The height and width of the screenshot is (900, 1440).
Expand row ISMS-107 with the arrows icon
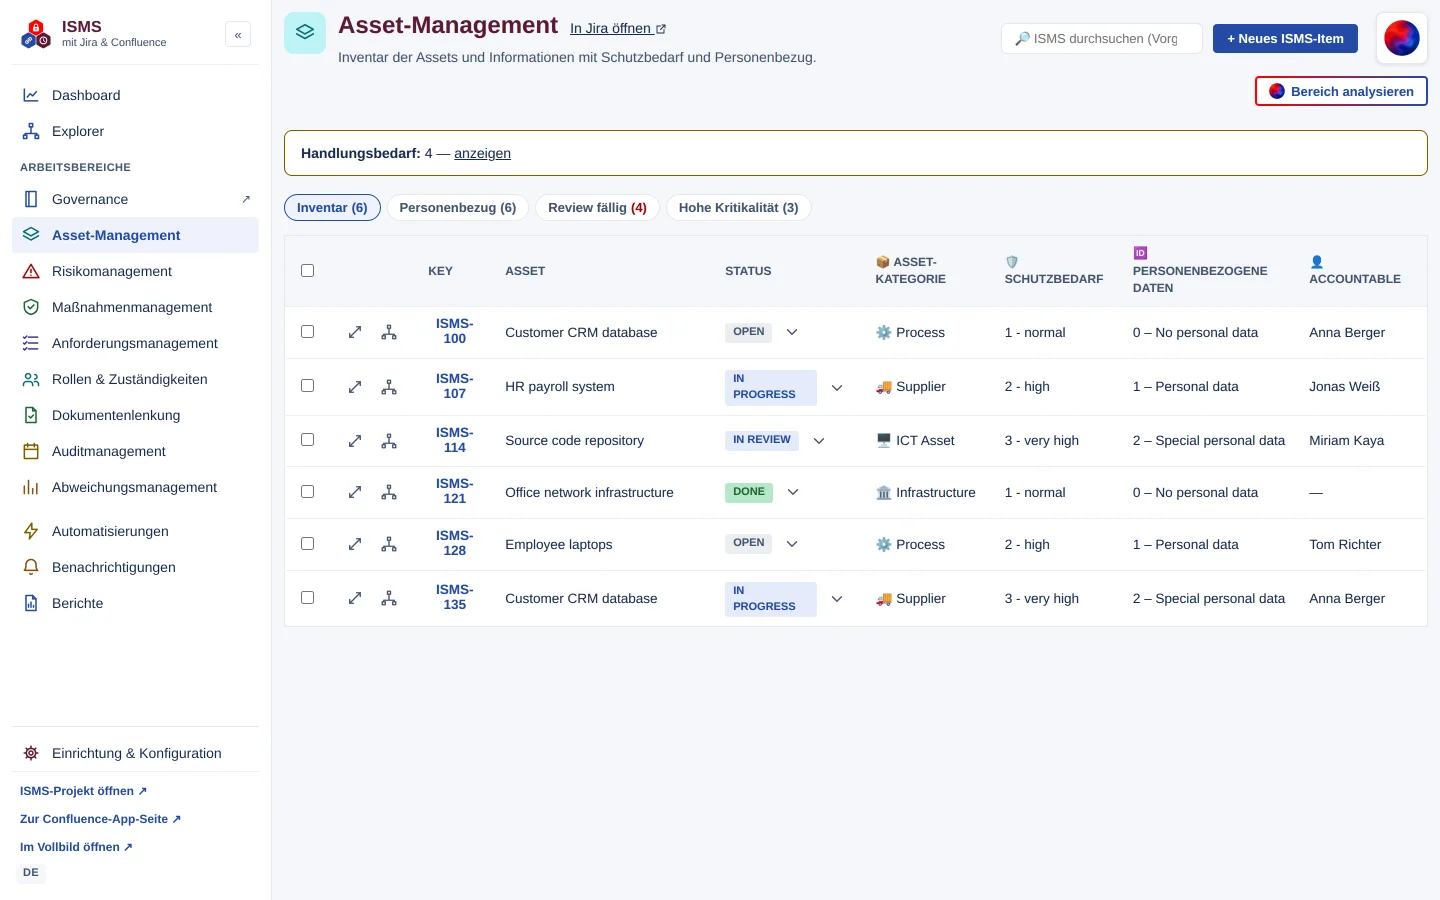tap(355, 387)
